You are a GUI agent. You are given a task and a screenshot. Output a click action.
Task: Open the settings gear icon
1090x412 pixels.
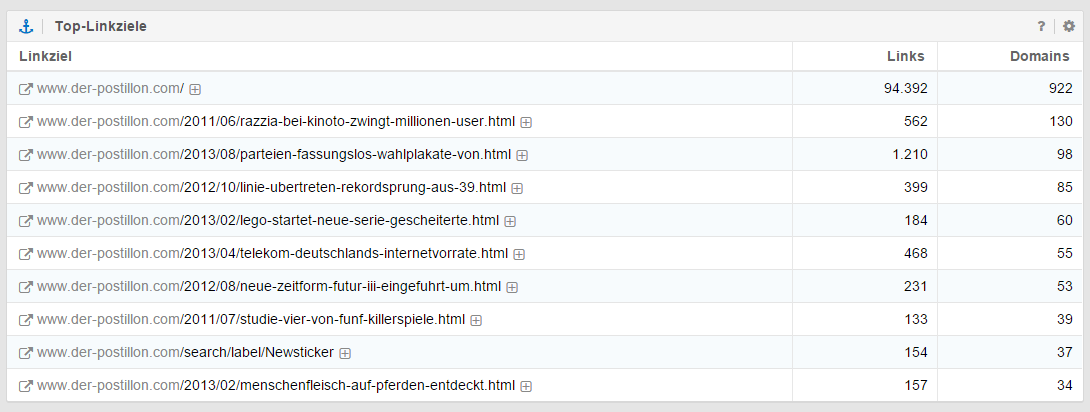pos(1068,26)
